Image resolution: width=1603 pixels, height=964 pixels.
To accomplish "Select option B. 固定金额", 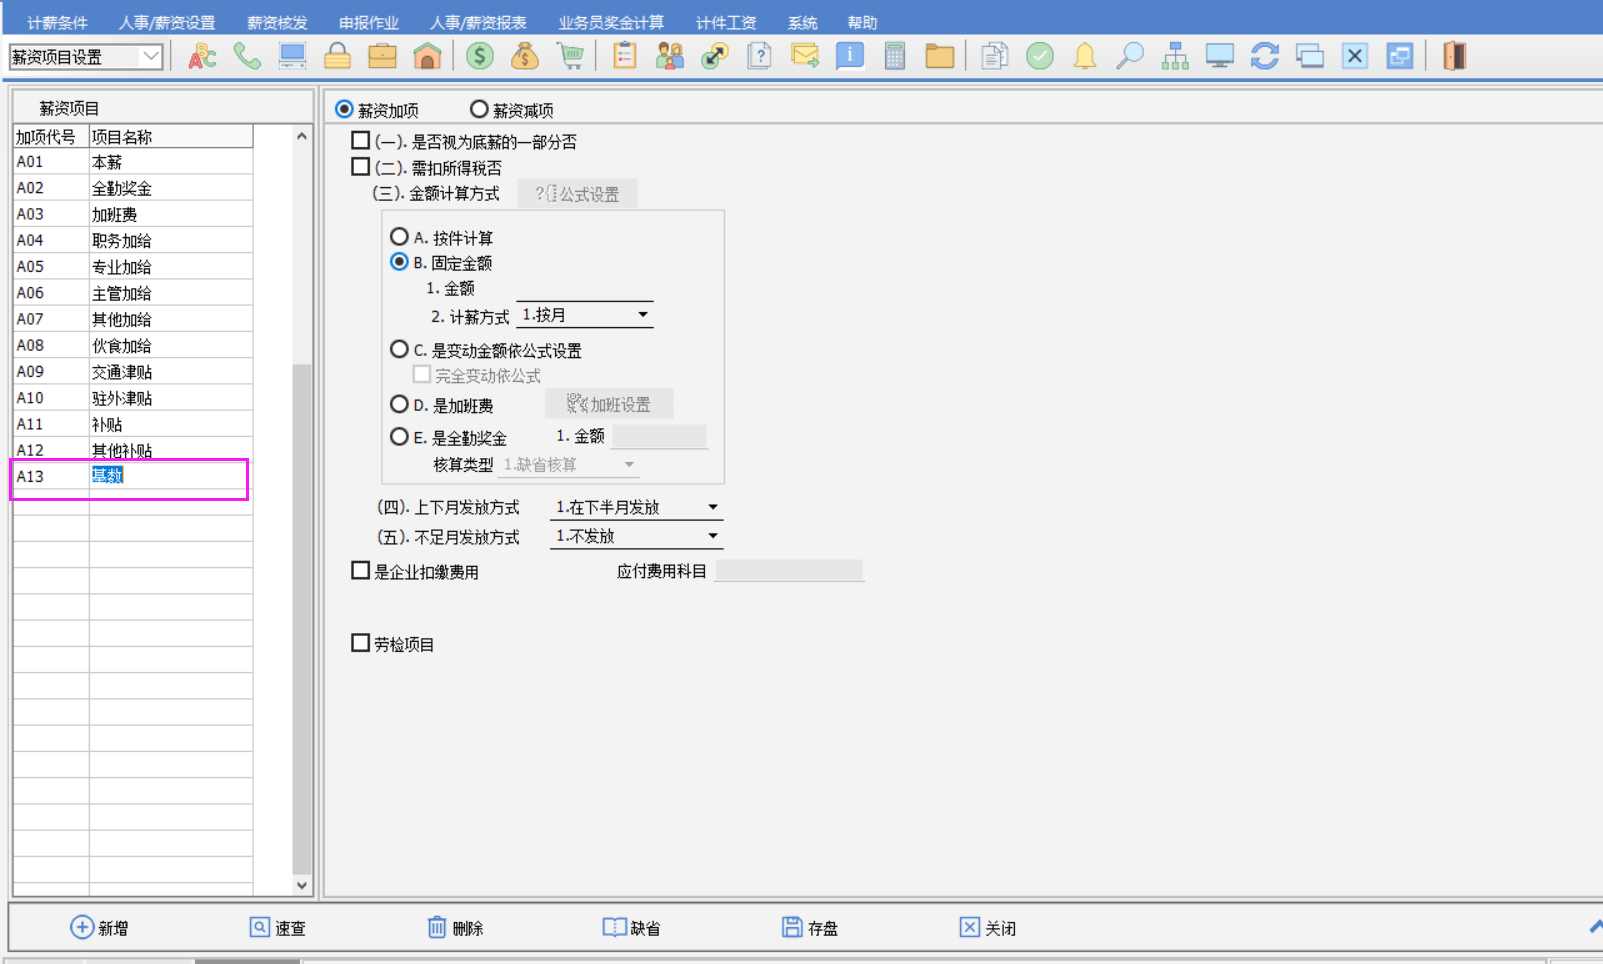I will coord(399,262).
